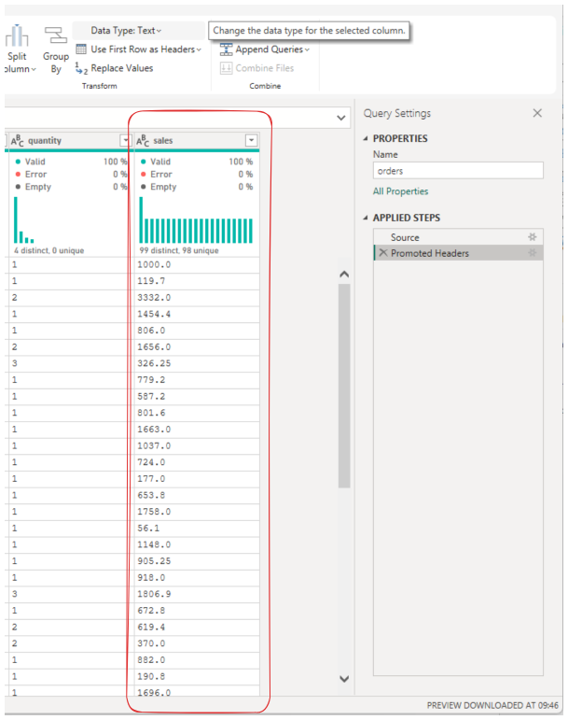This screenshot has width=568, height=720.
Task: Open the All Properties link
Action: (400, 191)
